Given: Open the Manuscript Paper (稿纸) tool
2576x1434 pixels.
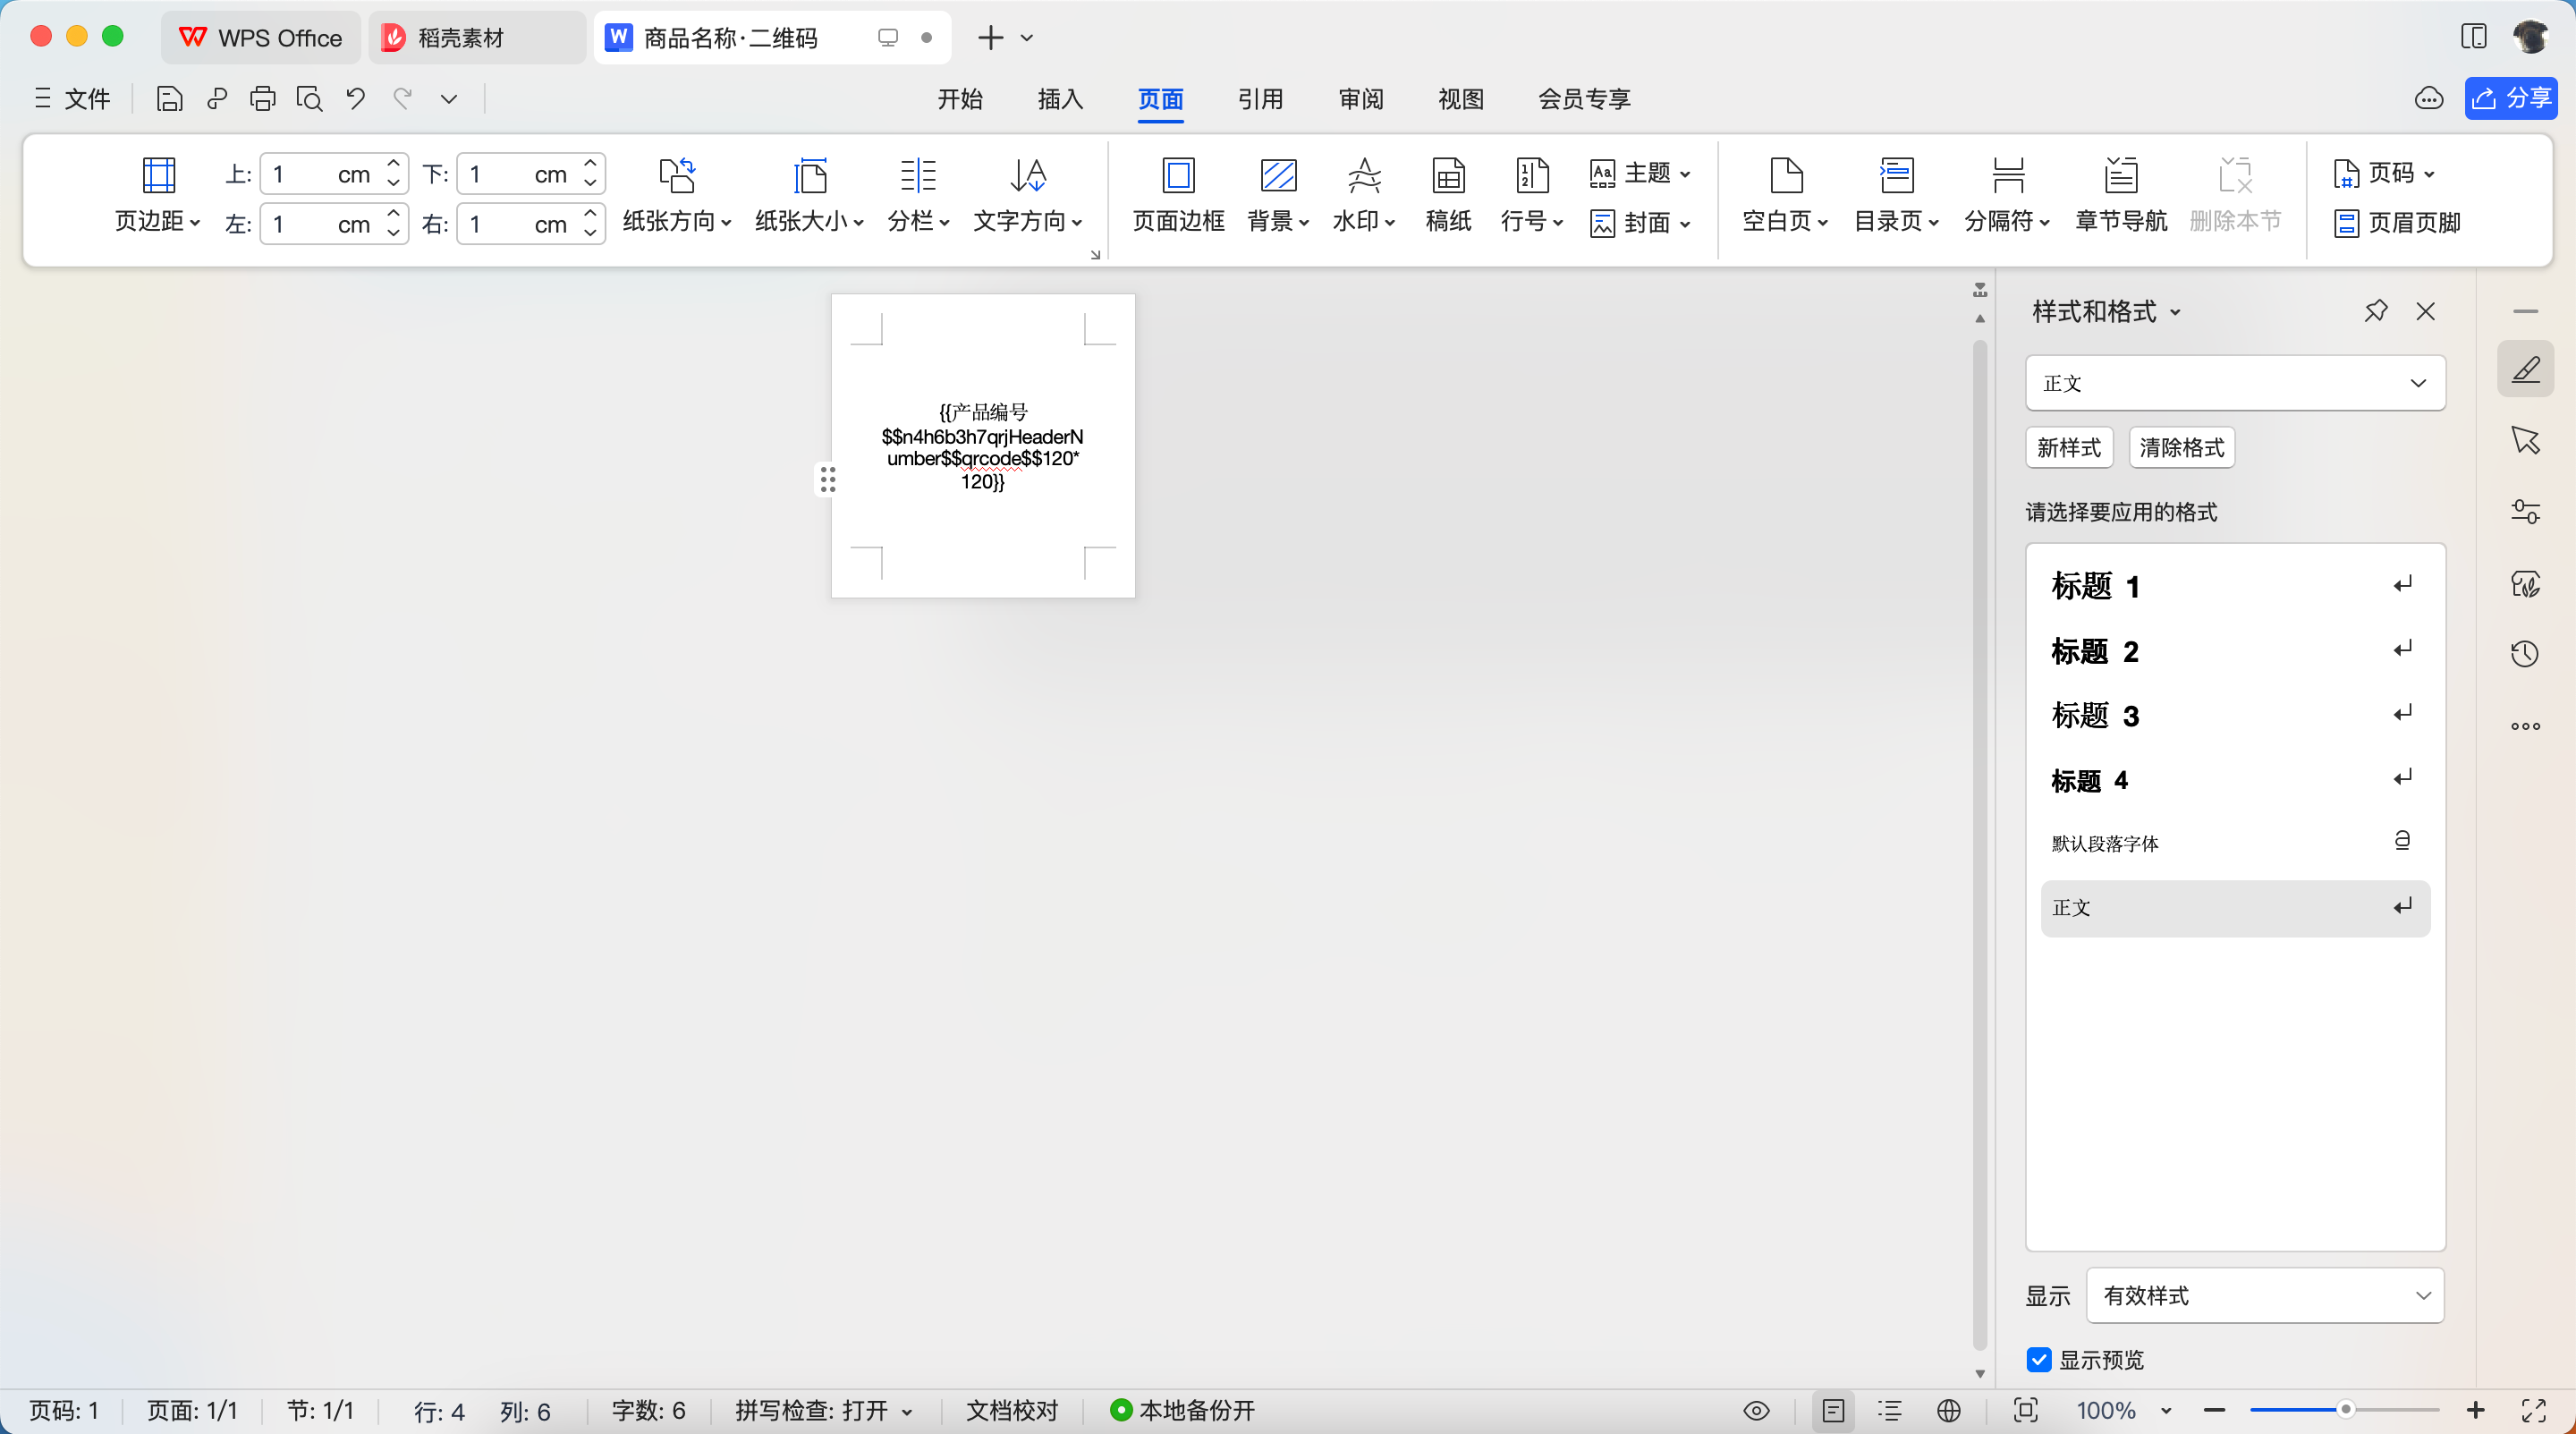Looking at the screenshot, I should [1447, 176].
